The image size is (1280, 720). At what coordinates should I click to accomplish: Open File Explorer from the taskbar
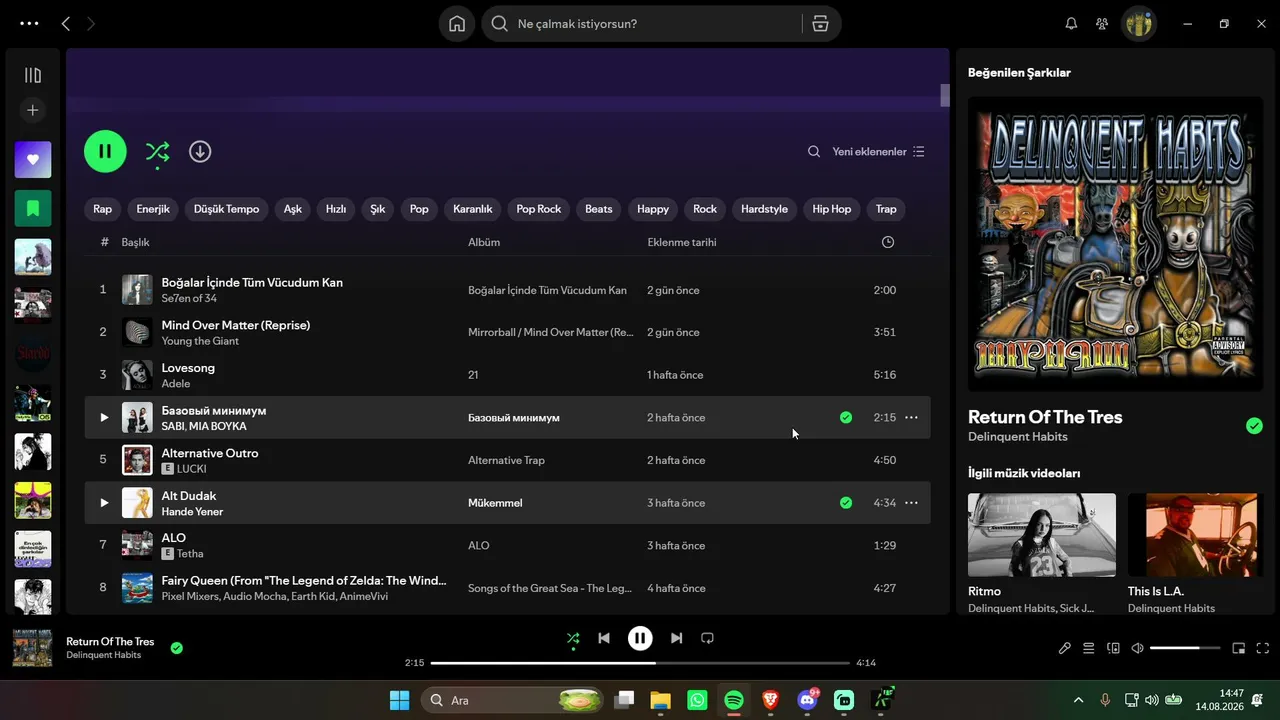click(660, 700)
